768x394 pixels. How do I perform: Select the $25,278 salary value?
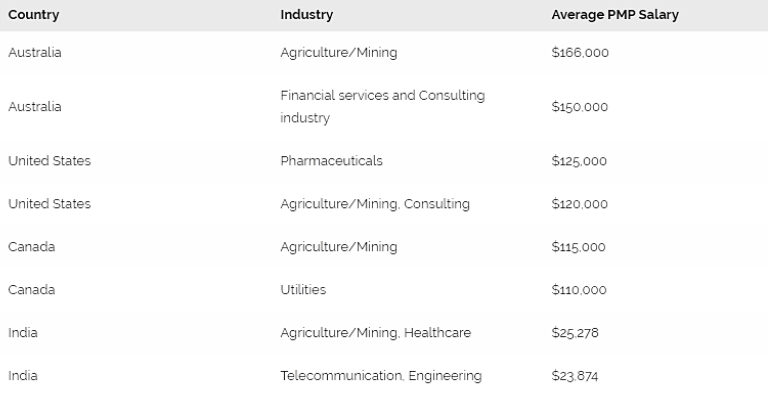tap(575, 333)
